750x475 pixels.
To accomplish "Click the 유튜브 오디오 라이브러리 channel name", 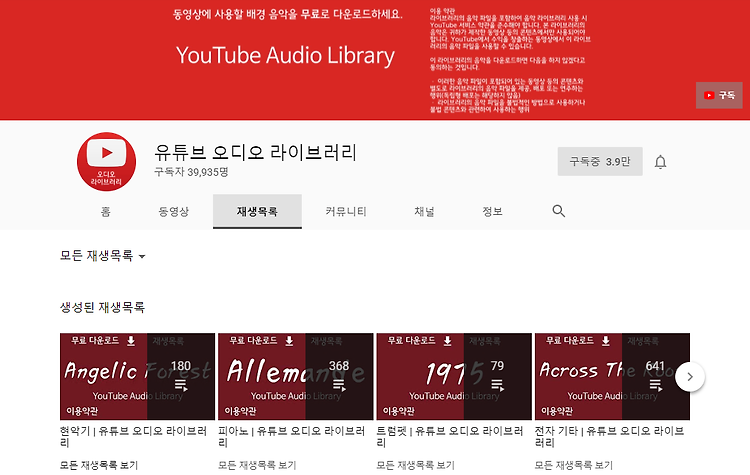I will (255, 152).
